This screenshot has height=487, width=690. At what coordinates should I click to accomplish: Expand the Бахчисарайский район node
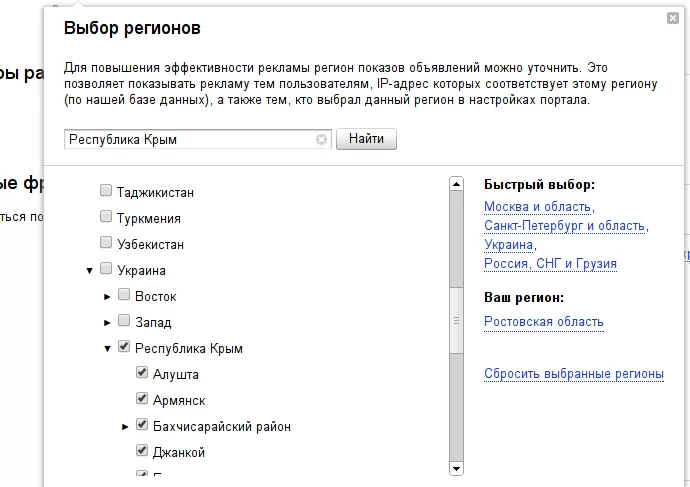pyautogui.click(x=125, y=426)
